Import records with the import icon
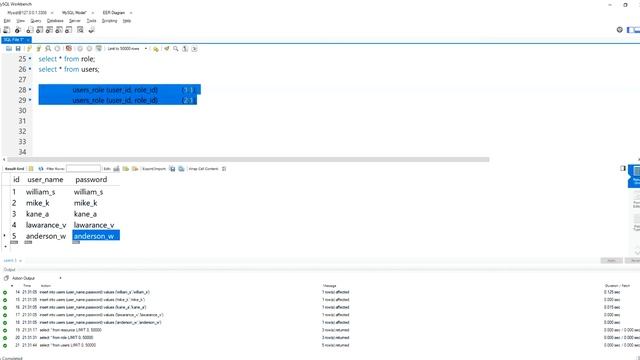Image resolution: width=640 pixels, height=360 pixels. click(x=182, y=169)
